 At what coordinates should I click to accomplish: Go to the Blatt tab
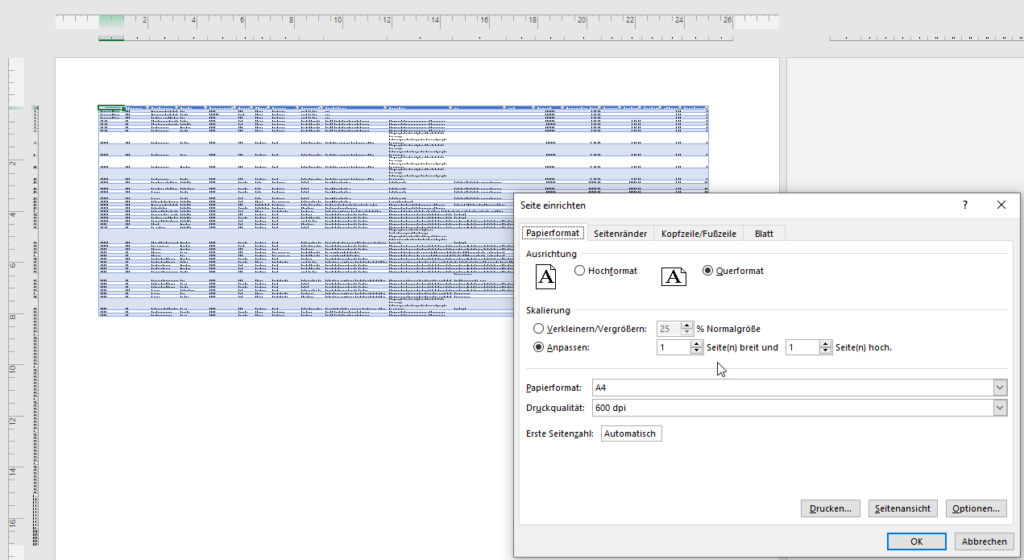coord(763,233)
